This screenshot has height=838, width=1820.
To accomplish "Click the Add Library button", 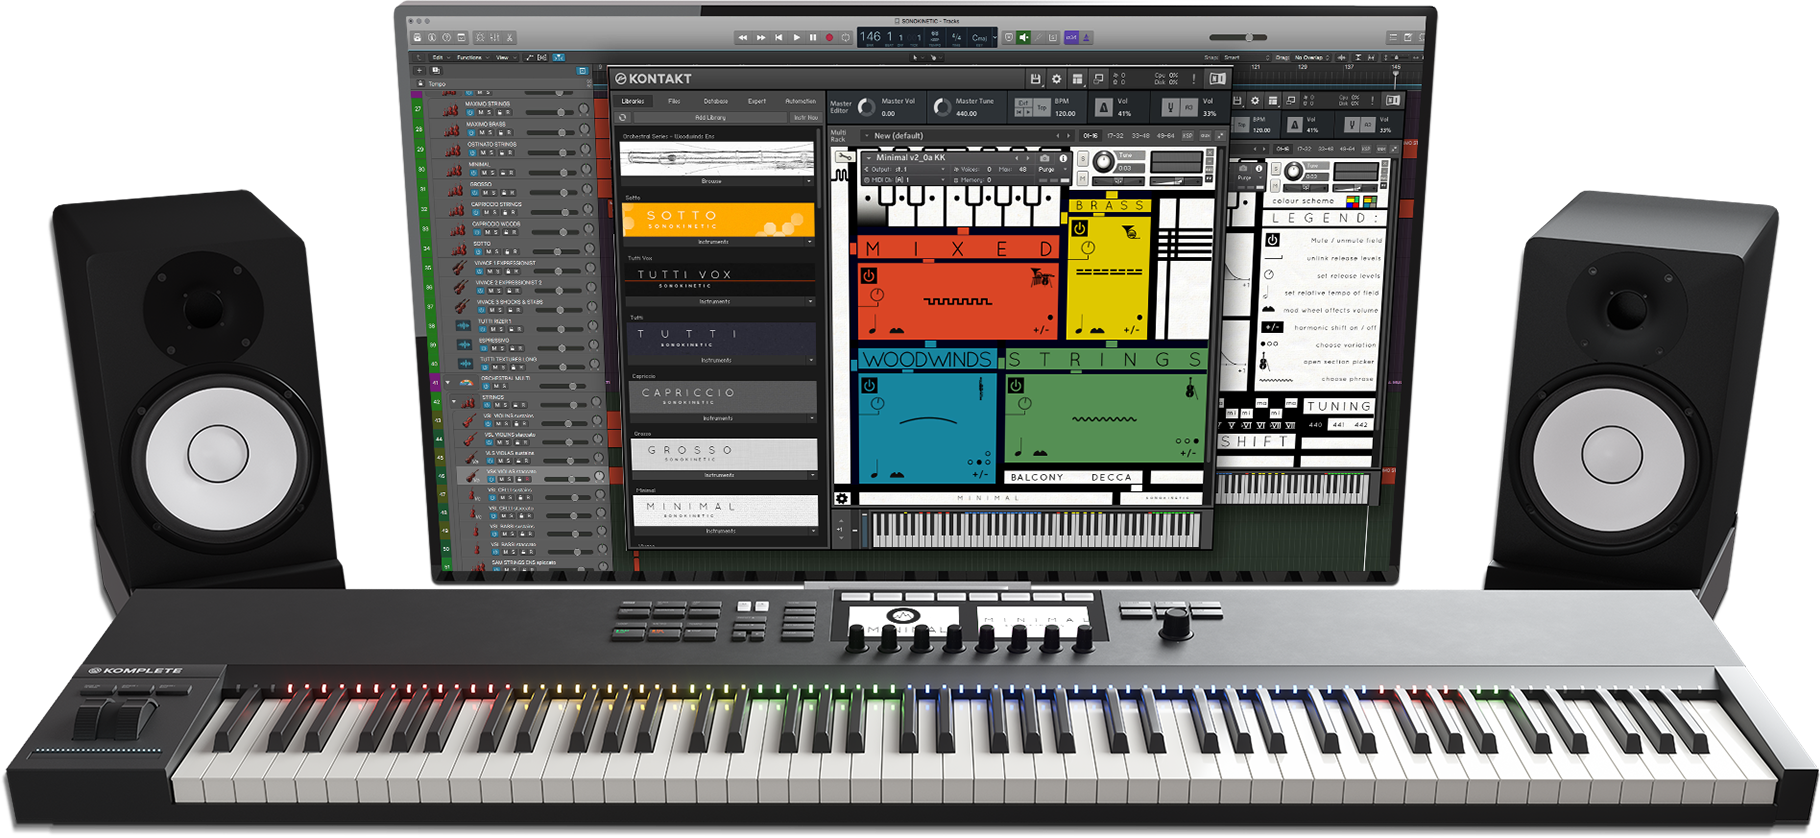I will 710,117.
